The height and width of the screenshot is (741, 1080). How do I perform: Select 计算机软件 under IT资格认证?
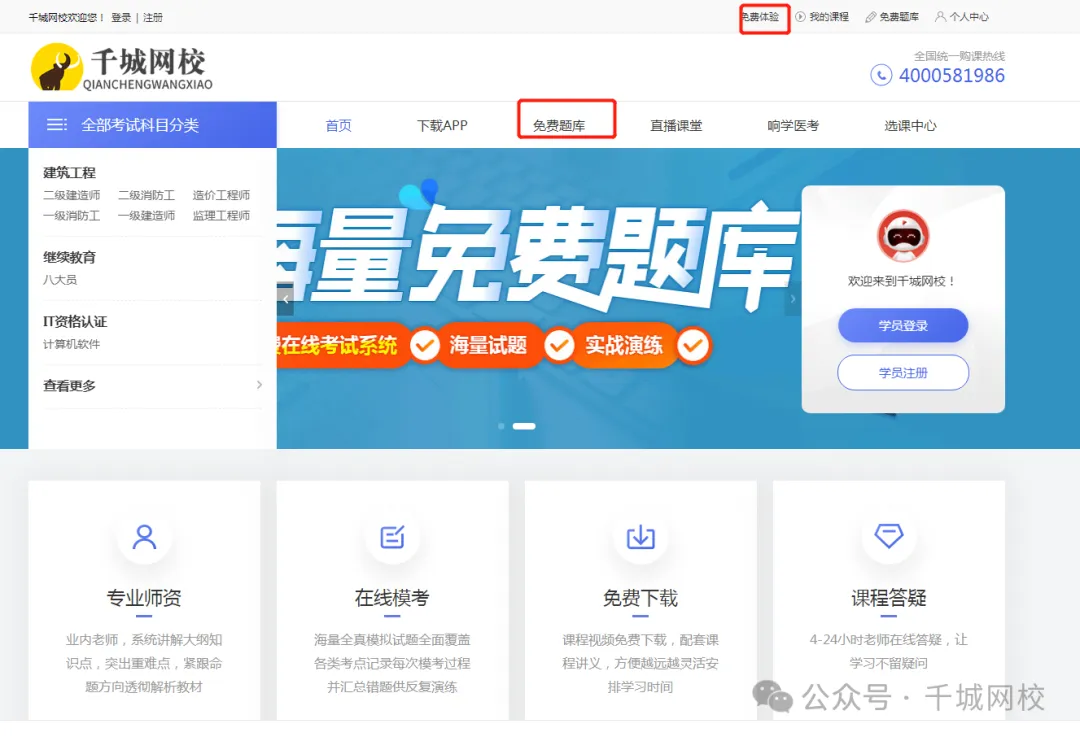[72, 344]
